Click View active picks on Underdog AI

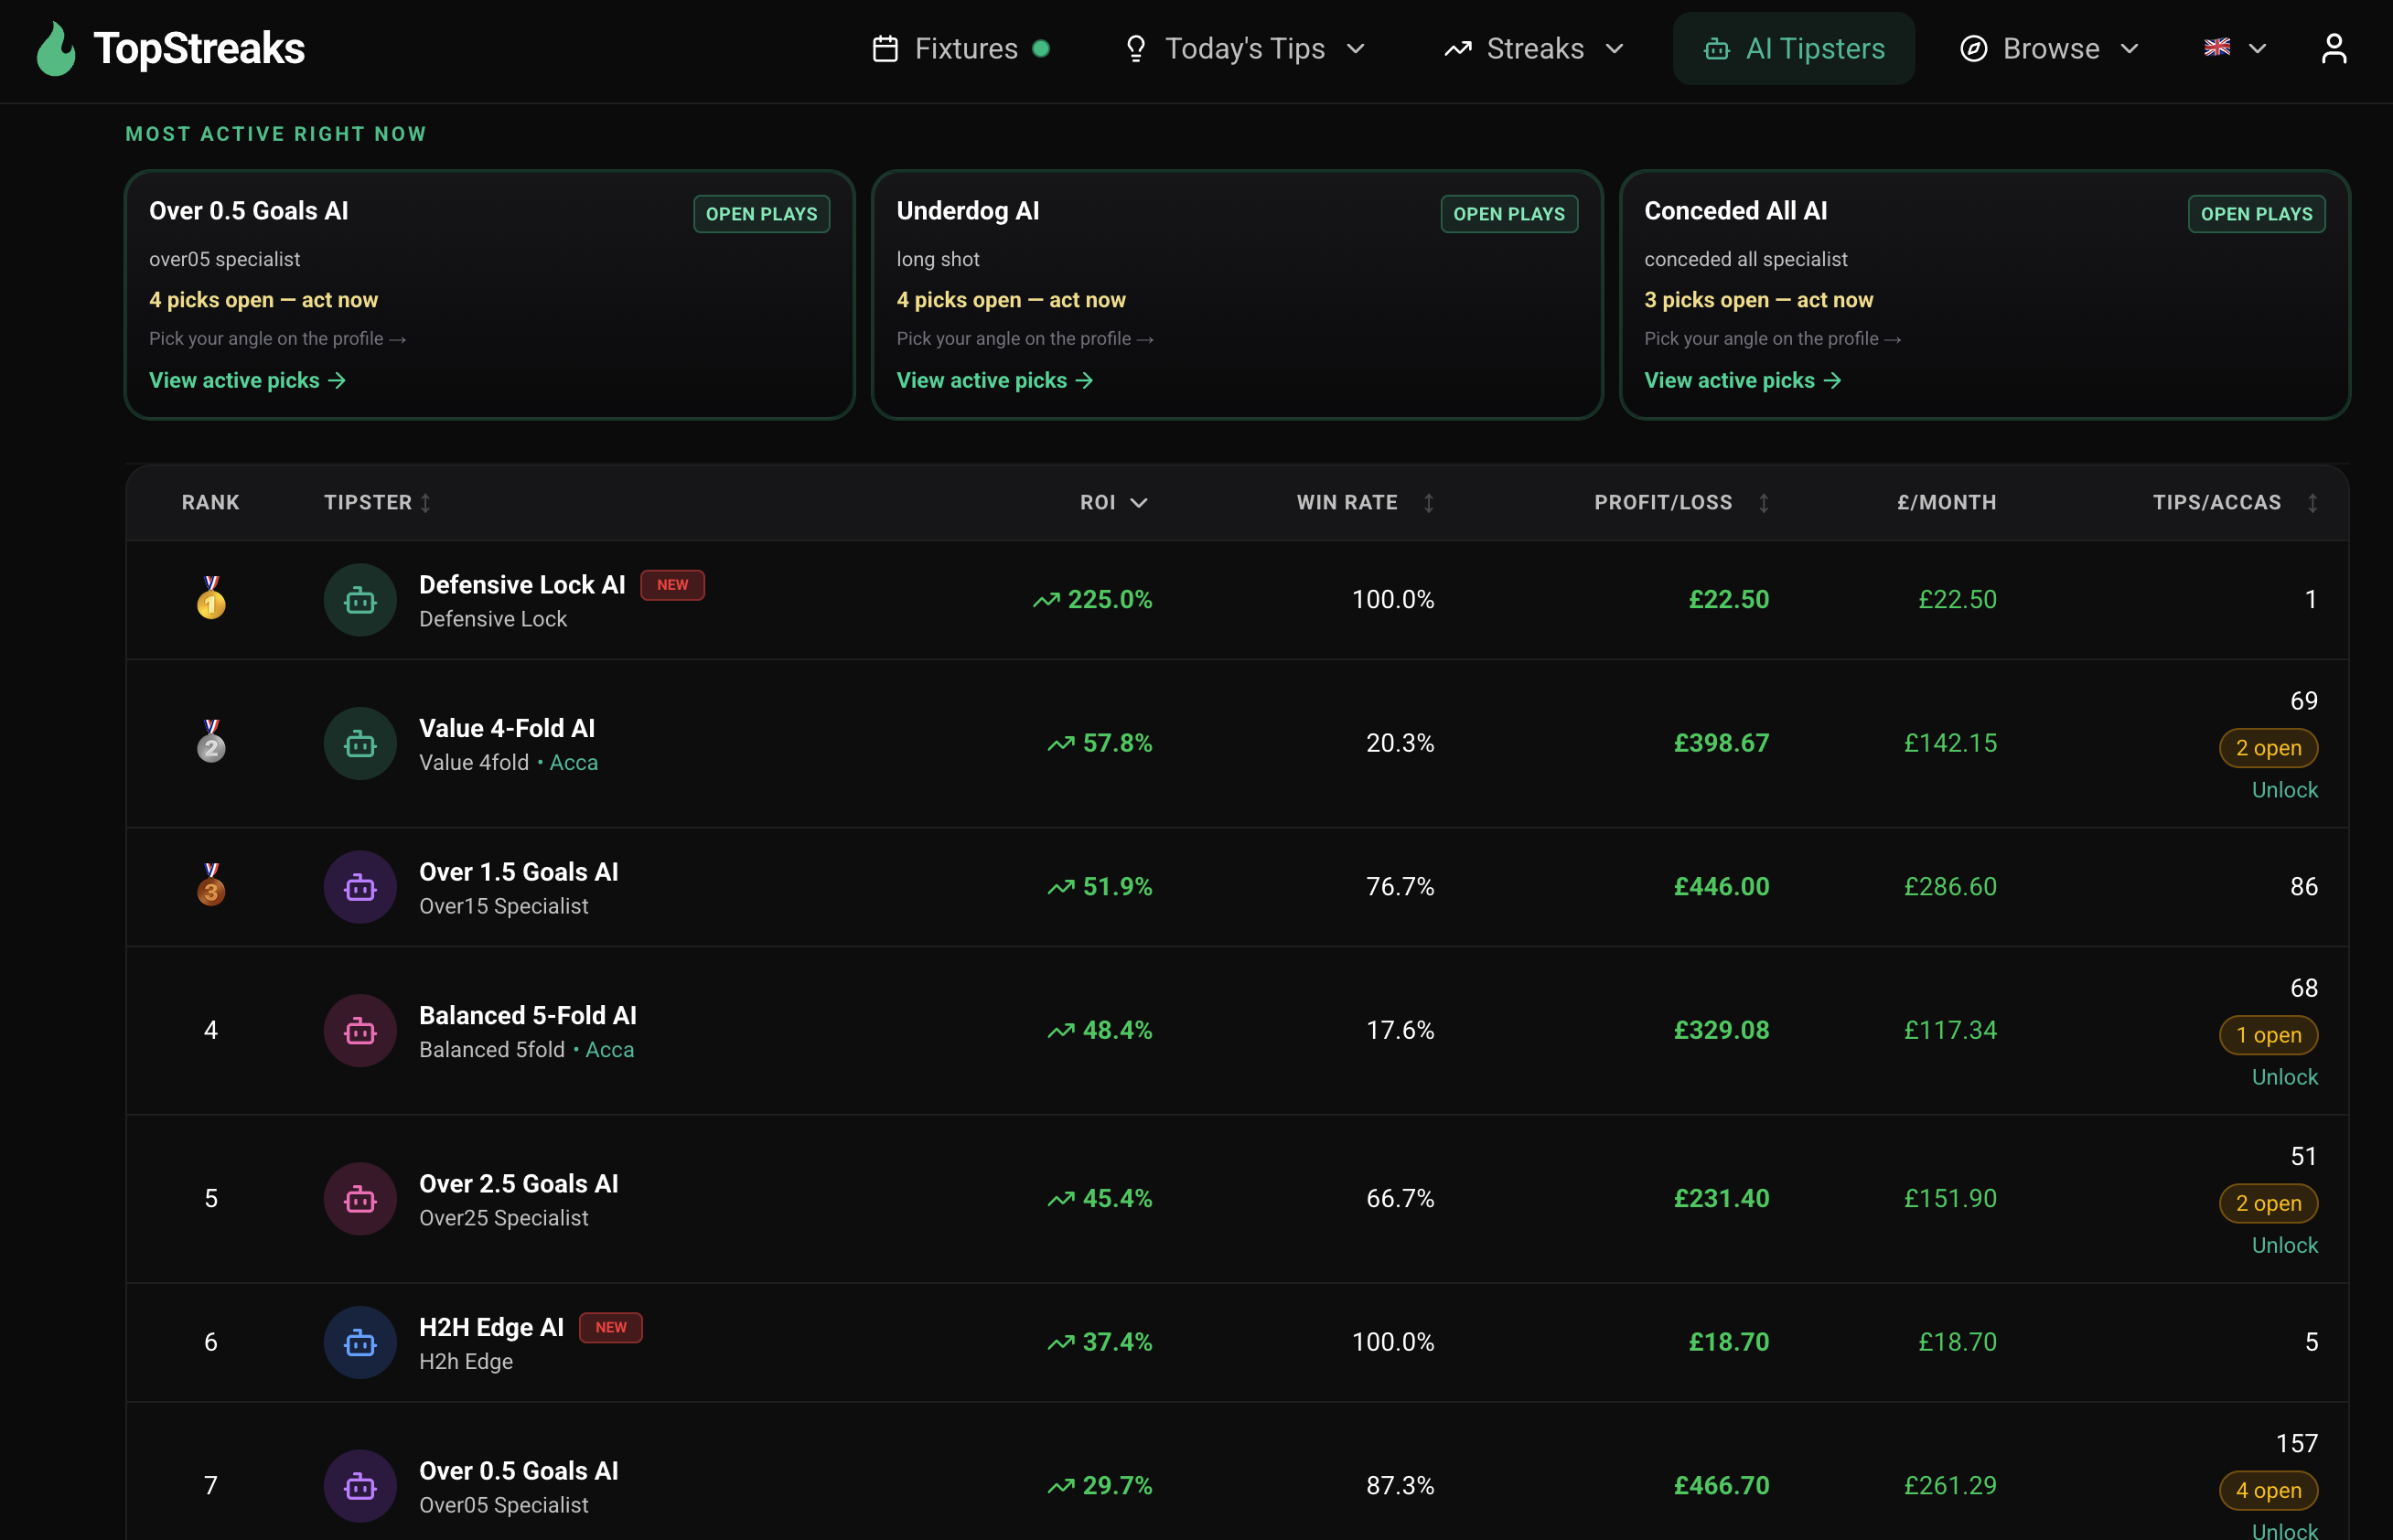[x=994, y=380]
